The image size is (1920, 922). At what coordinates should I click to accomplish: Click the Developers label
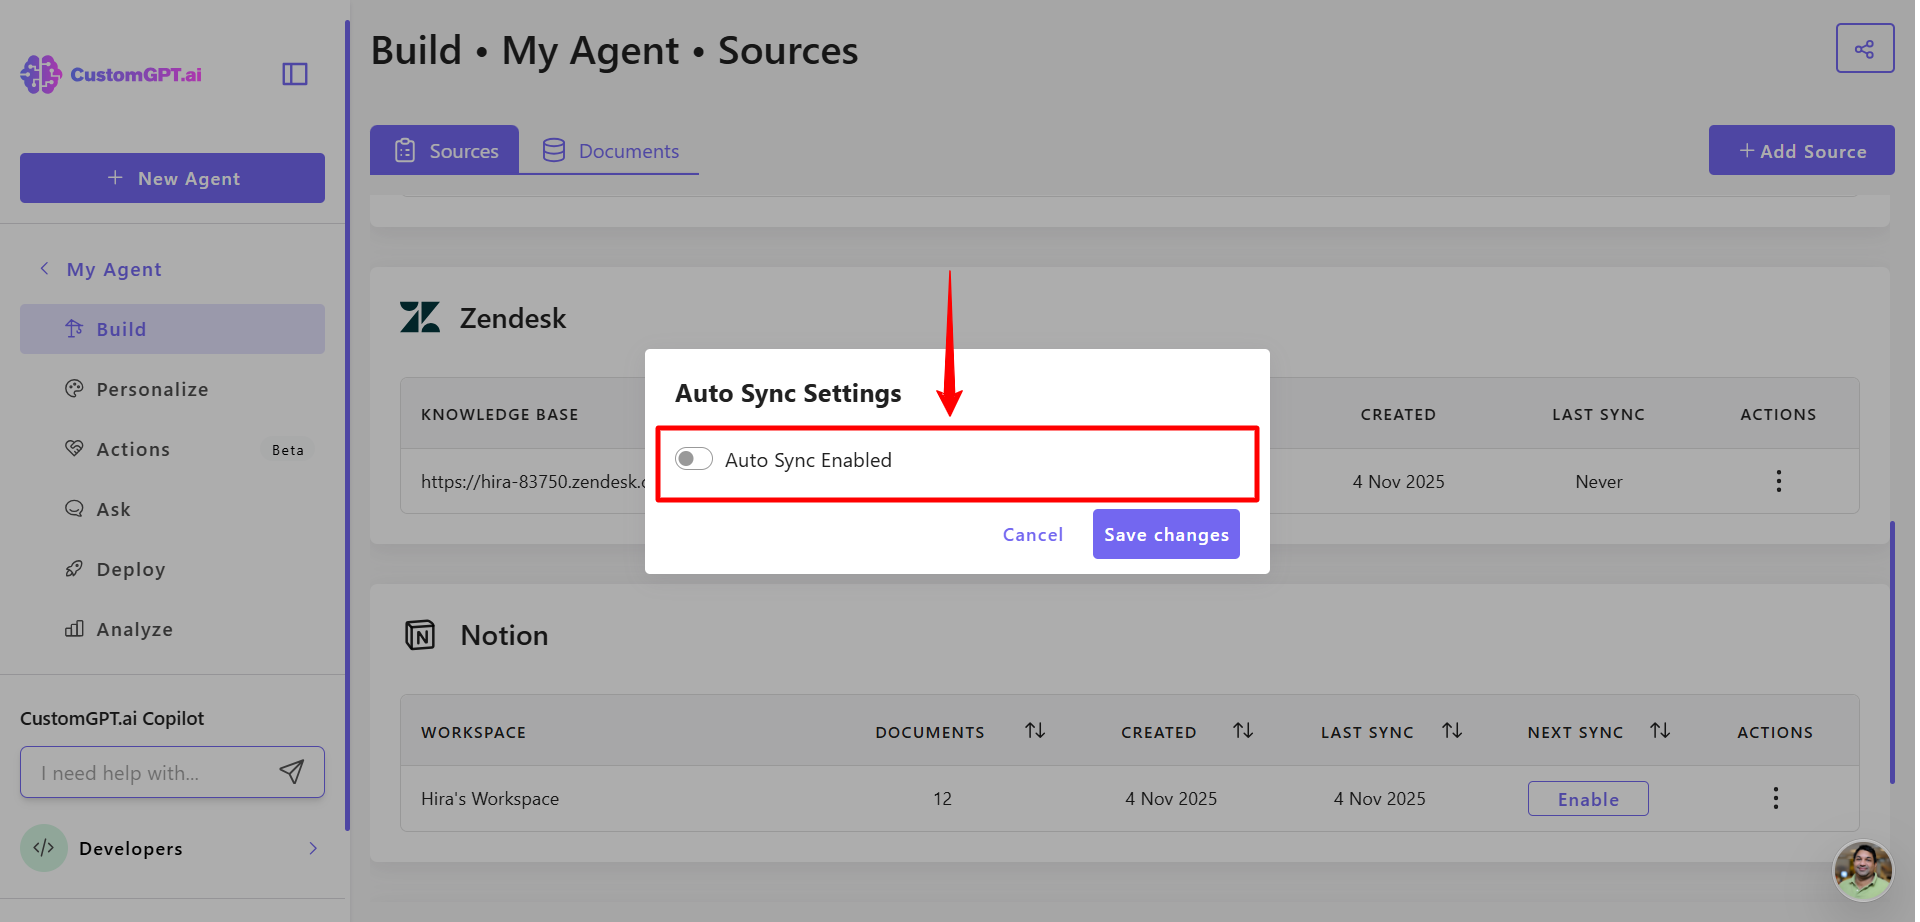(131, 848)
